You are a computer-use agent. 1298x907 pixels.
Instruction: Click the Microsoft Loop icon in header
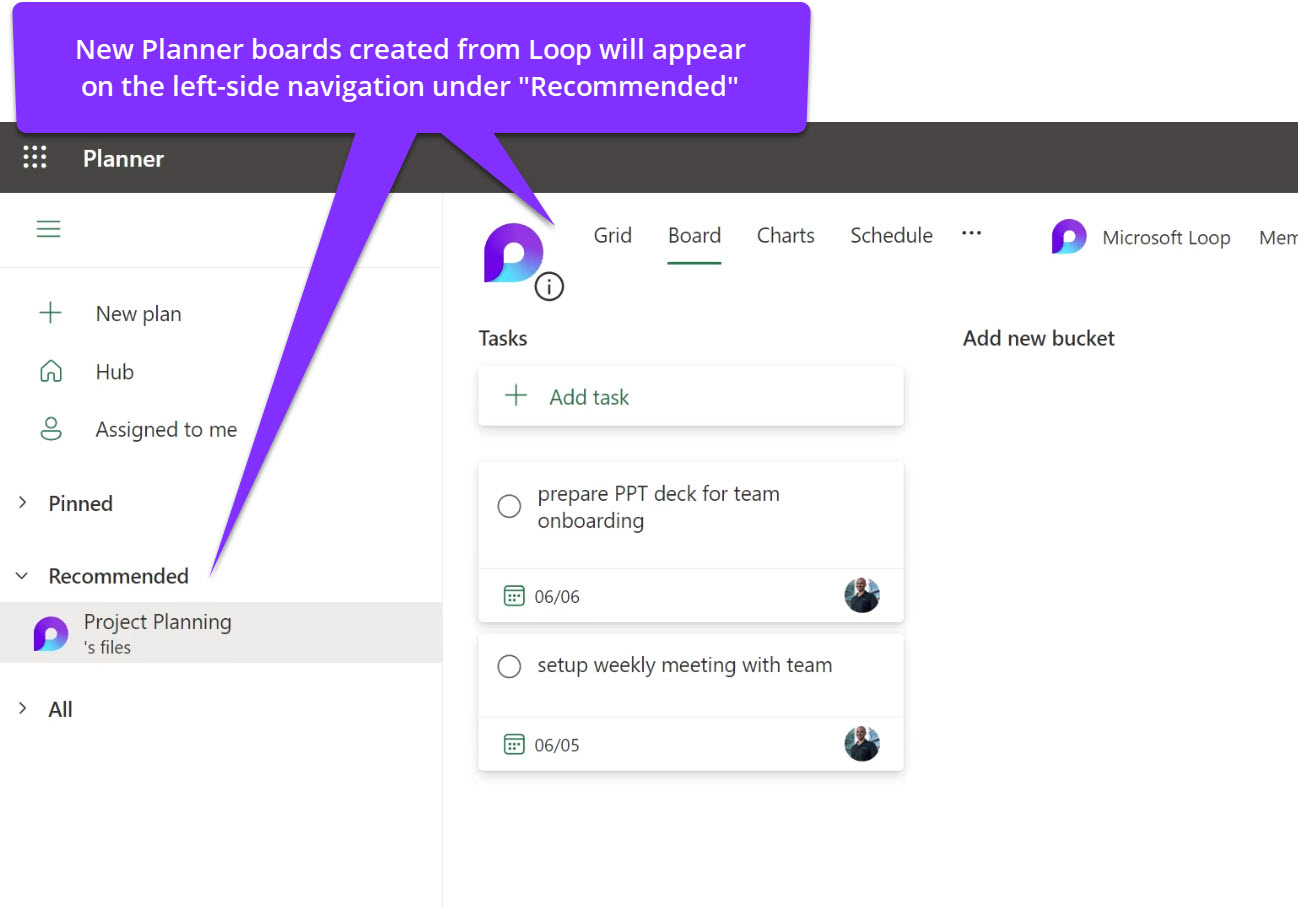tap(1069, 237)
